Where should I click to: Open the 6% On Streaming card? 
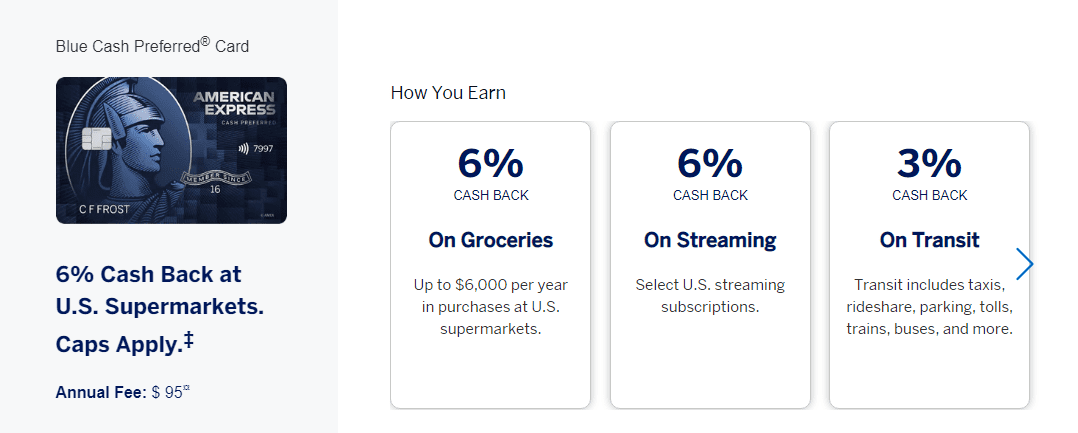(x=710, y=265)
